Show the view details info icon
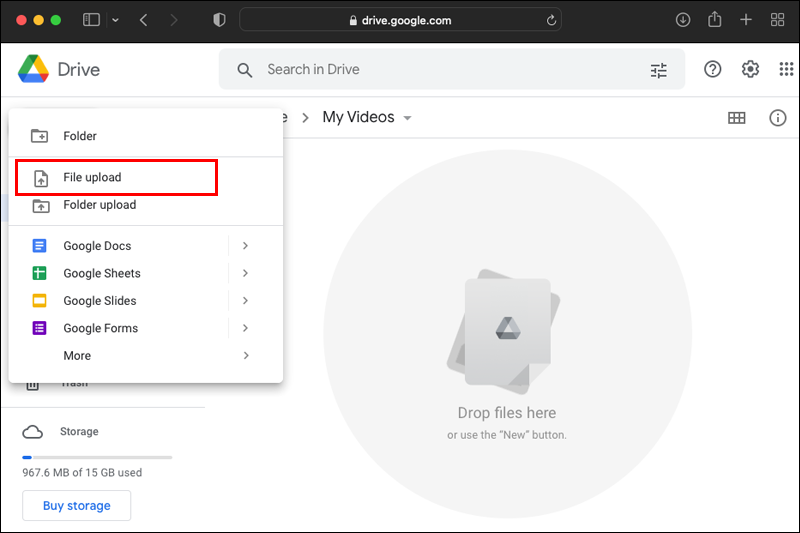 778,118
